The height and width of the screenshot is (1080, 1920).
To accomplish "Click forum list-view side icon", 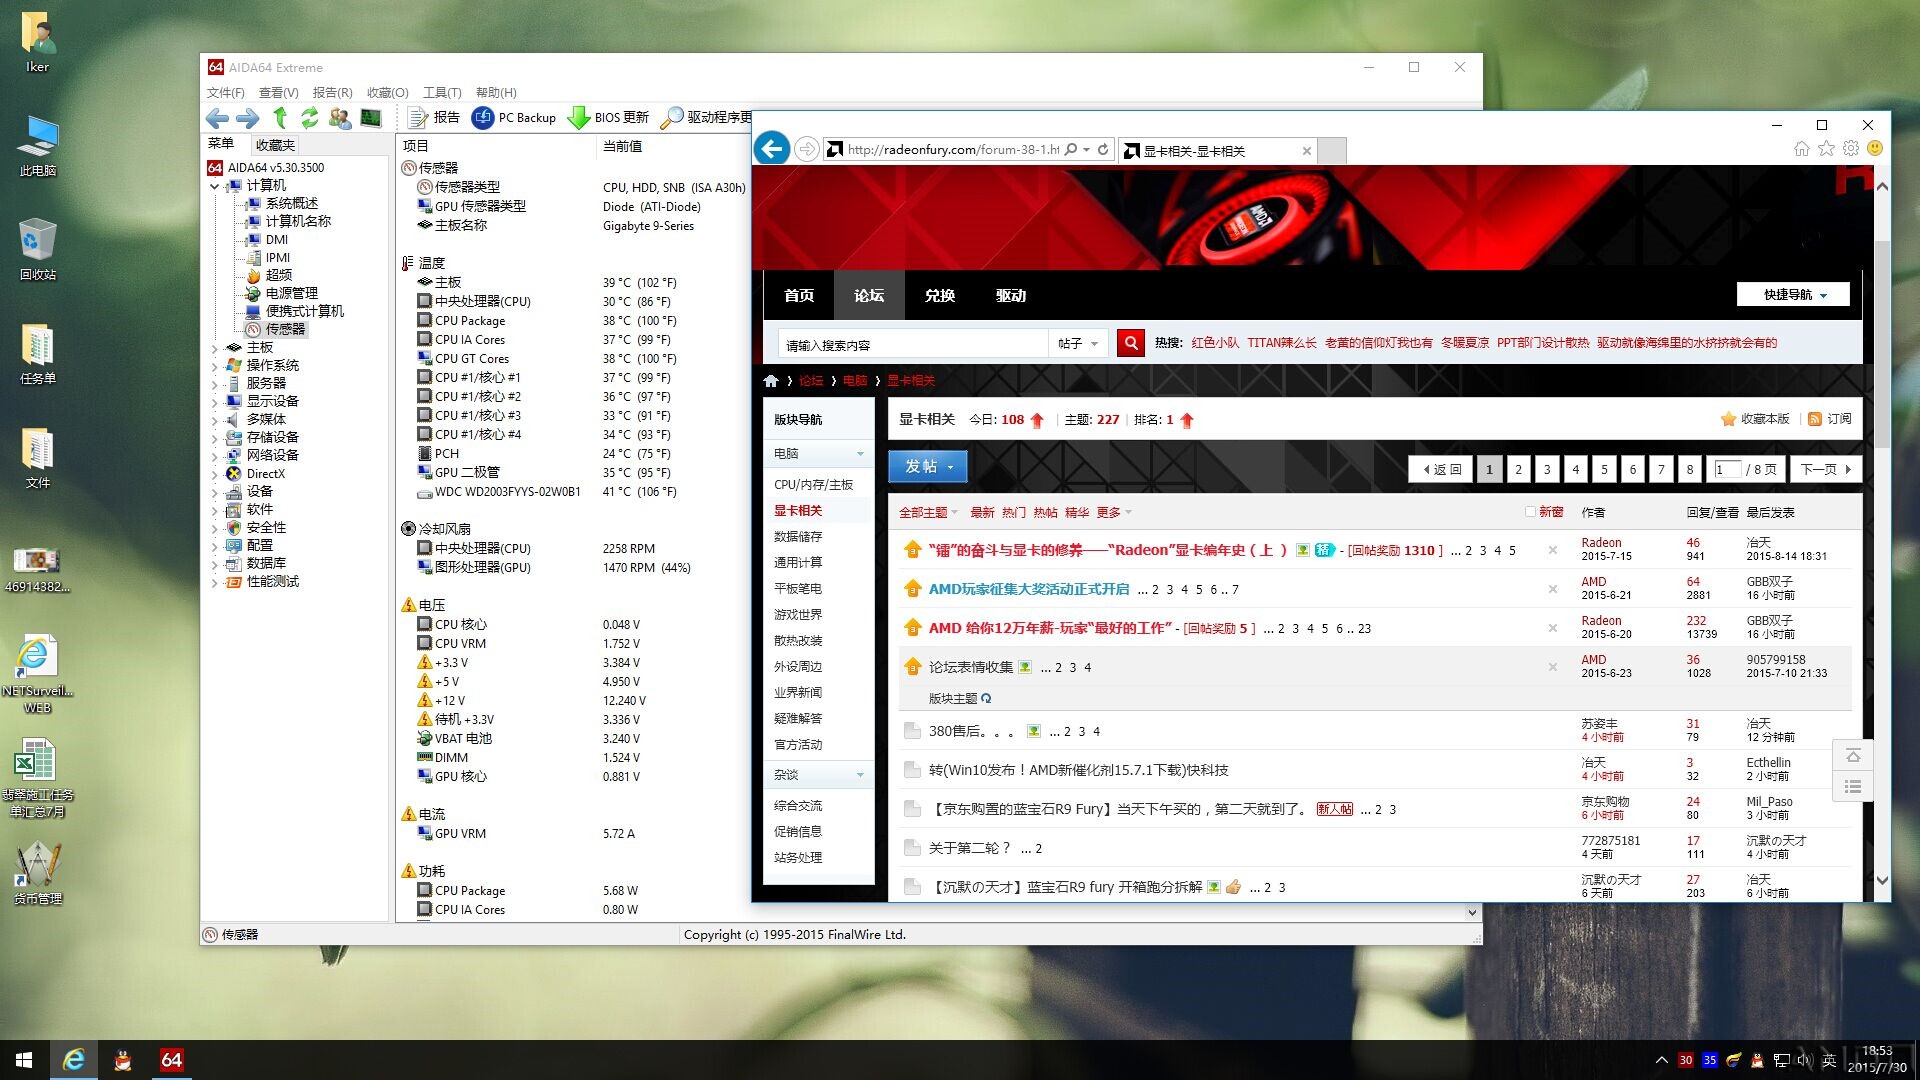I will click(1853, 787).
